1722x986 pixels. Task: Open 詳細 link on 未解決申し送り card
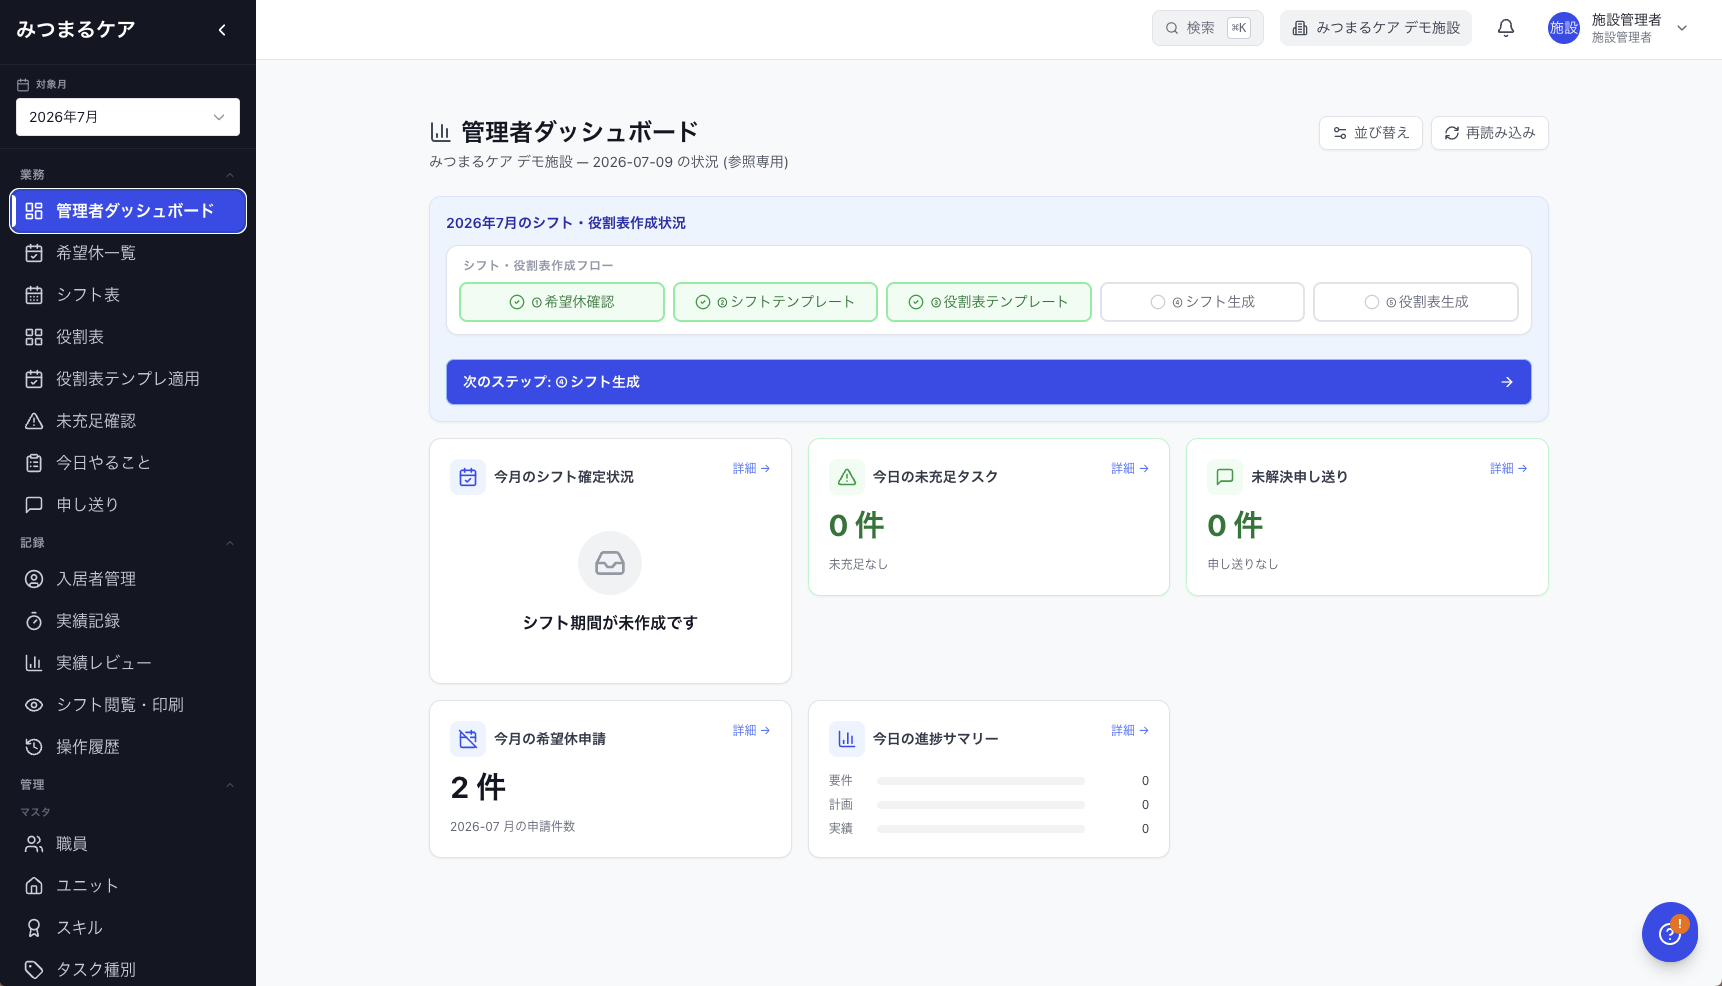pyautogui.click(x=1508, y=468)
